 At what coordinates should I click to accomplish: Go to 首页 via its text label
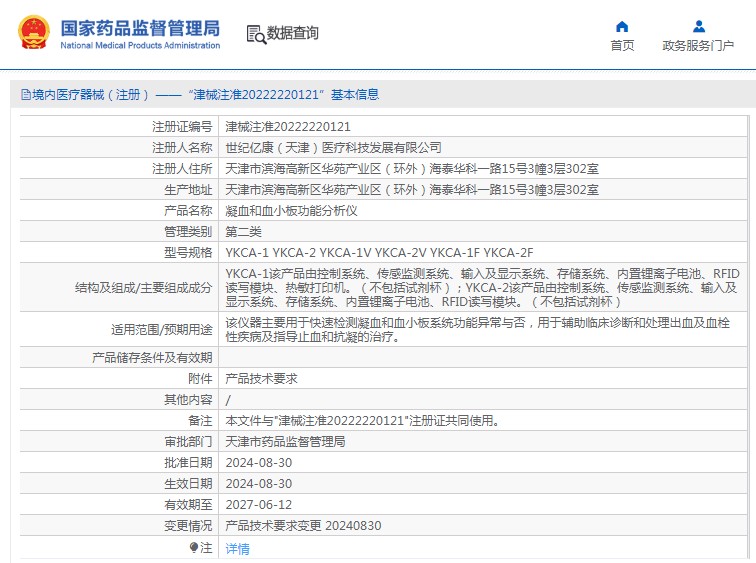622,46
